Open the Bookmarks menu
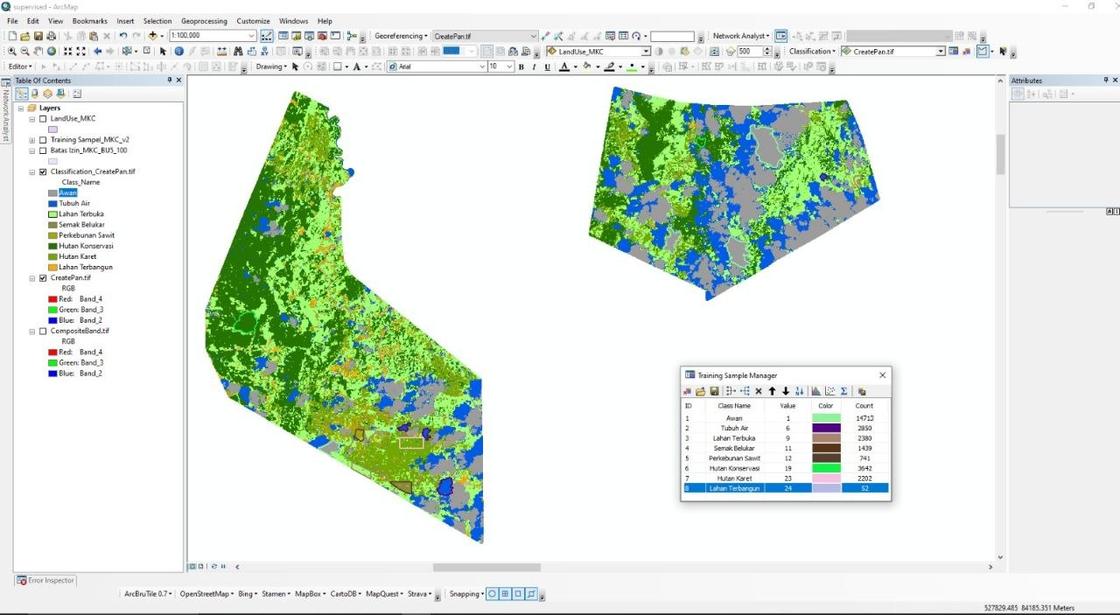Screen dimensions: 1120x615 tap(89, 21)
